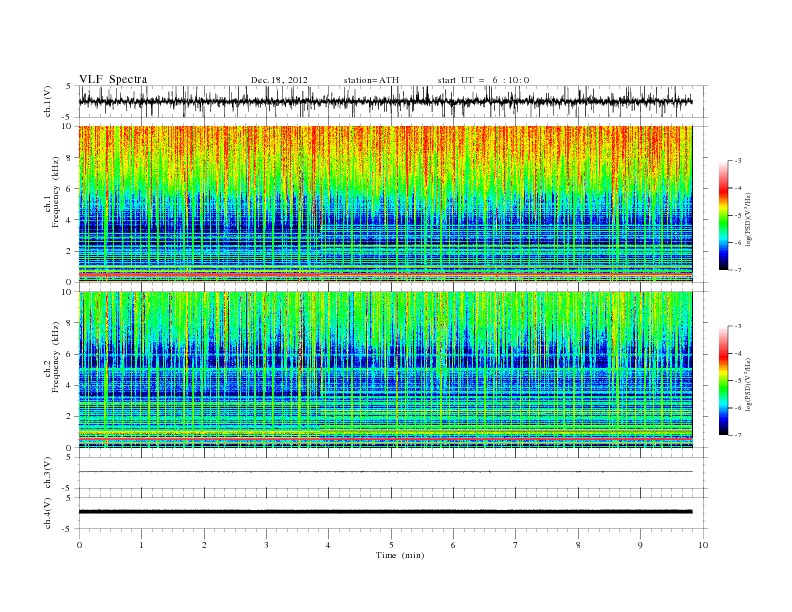Viewport: 792px width, 612px height.
Task: Click time axis tick label "4"
Action: click(328, 545)
